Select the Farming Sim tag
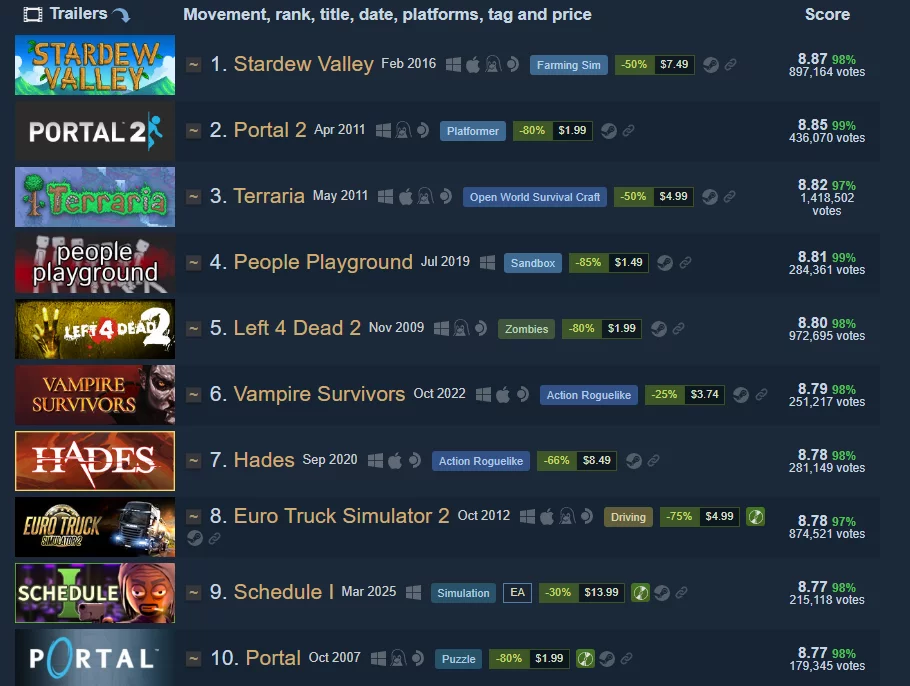The image size is (910, 686). tap(568, 65)
